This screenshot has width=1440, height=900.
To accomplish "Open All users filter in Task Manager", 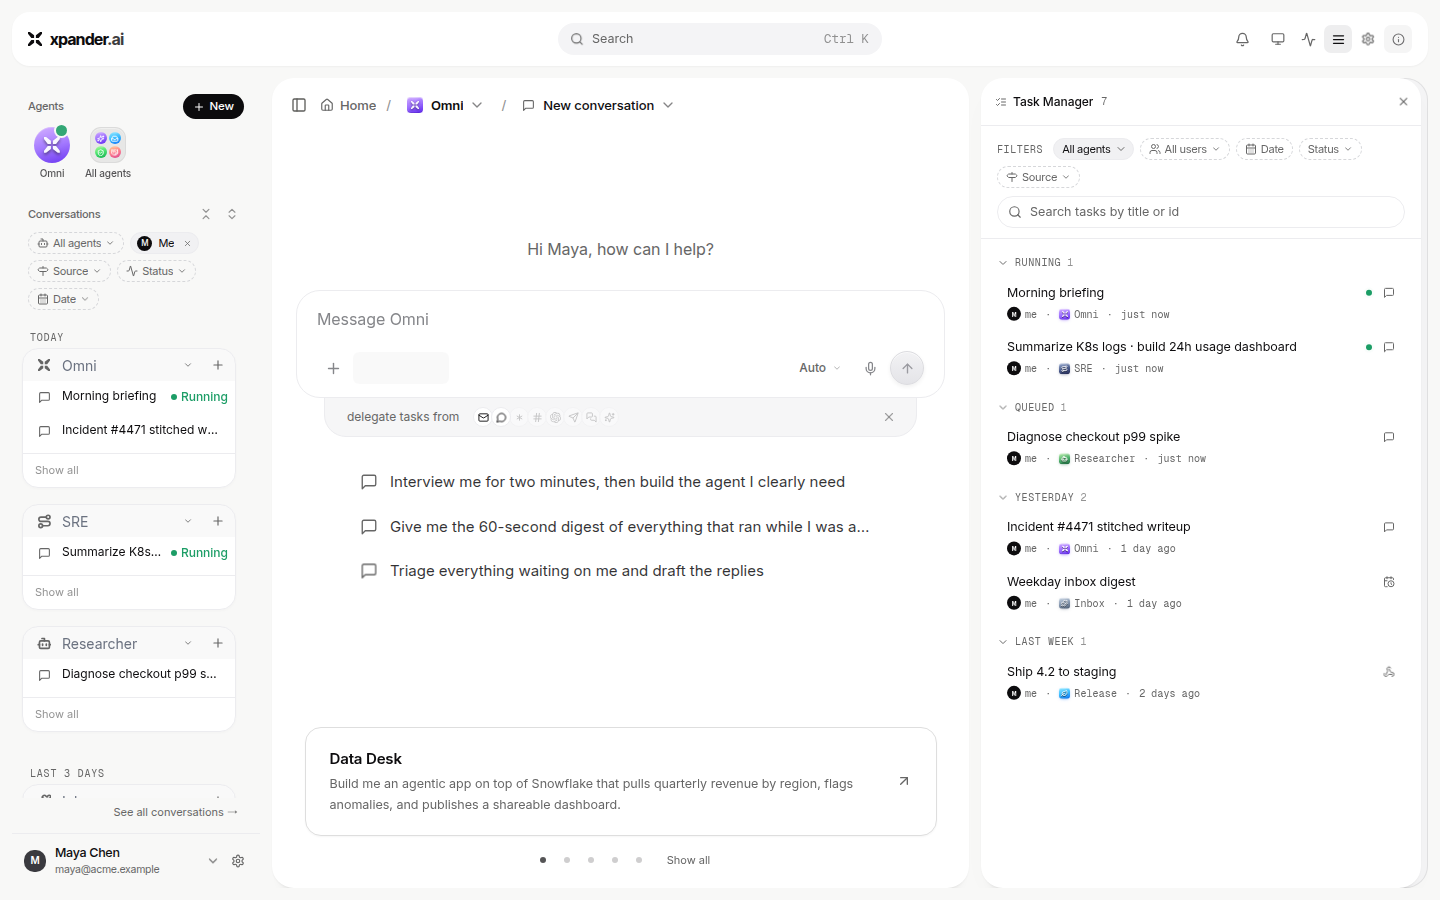I will pyautogui.click(x=1185, y=149).
